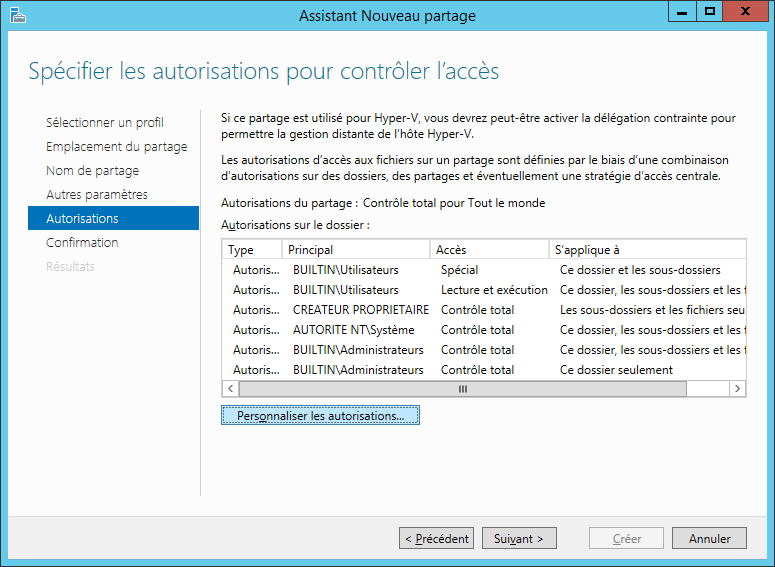Go to the Sélectionner un profil step
Viewport: 775px width, 567px height.
tap(105, 123)
